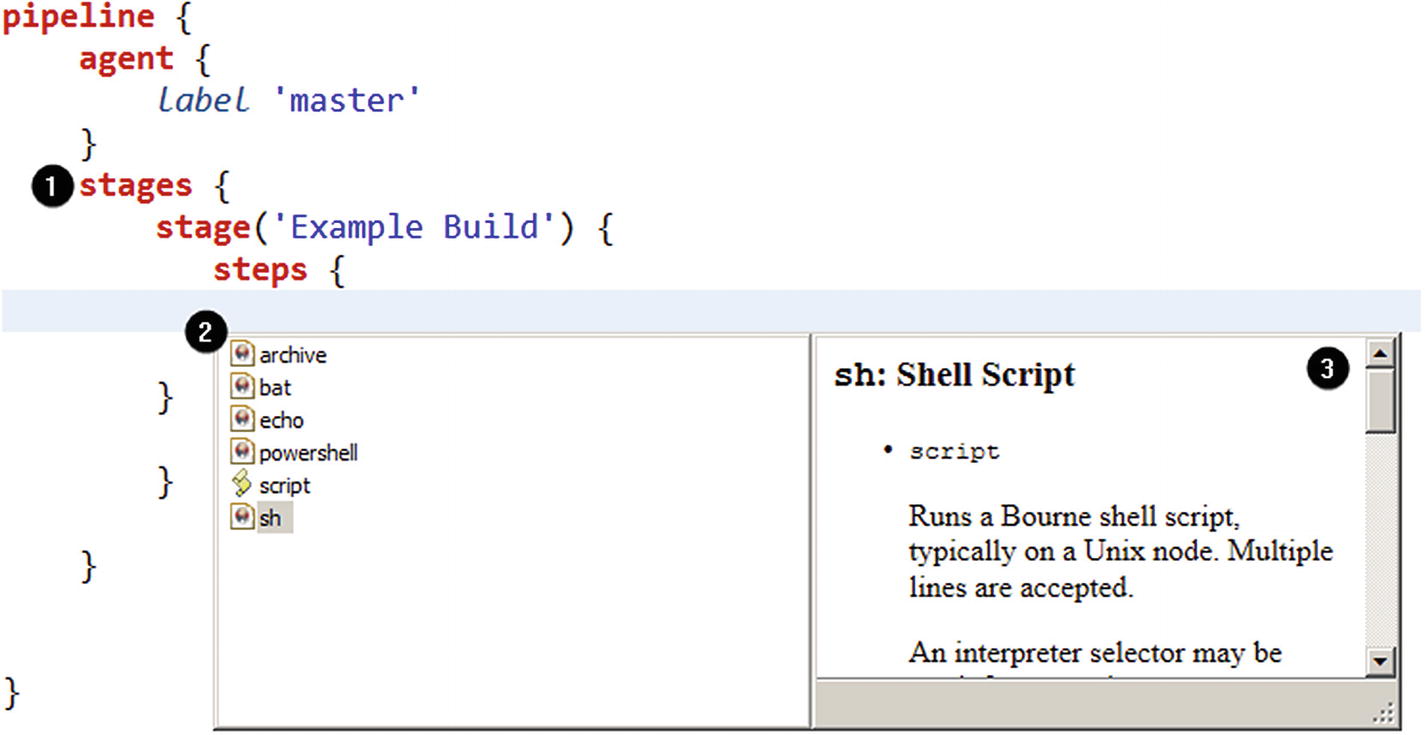Screen dimensions: 1425x735
Task: Click the 'sh: Shell Script' heading
Action: [954, 375]
